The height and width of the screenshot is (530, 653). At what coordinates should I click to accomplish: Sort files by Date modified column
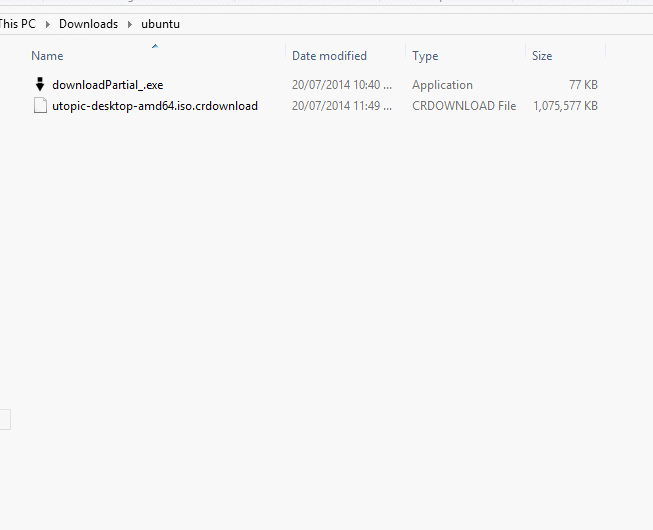click(329, 56)
